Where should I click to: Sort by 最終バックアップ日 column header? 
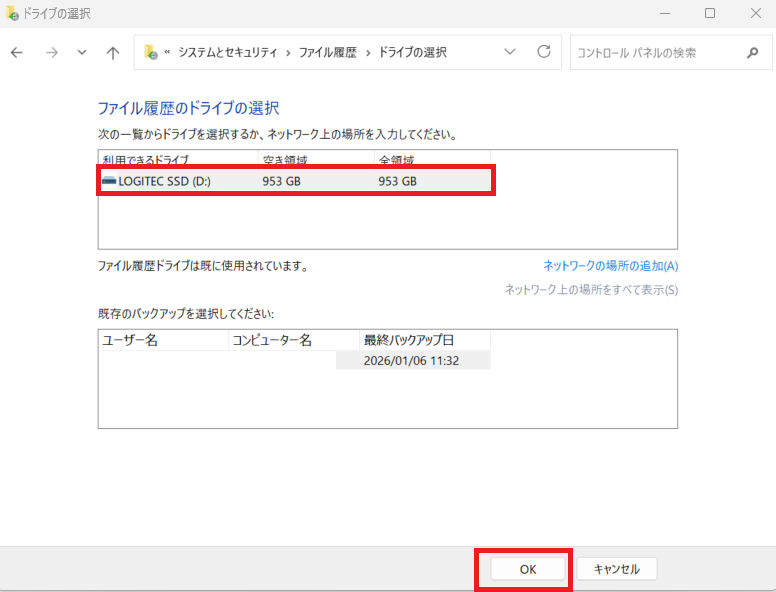(409, 340)
